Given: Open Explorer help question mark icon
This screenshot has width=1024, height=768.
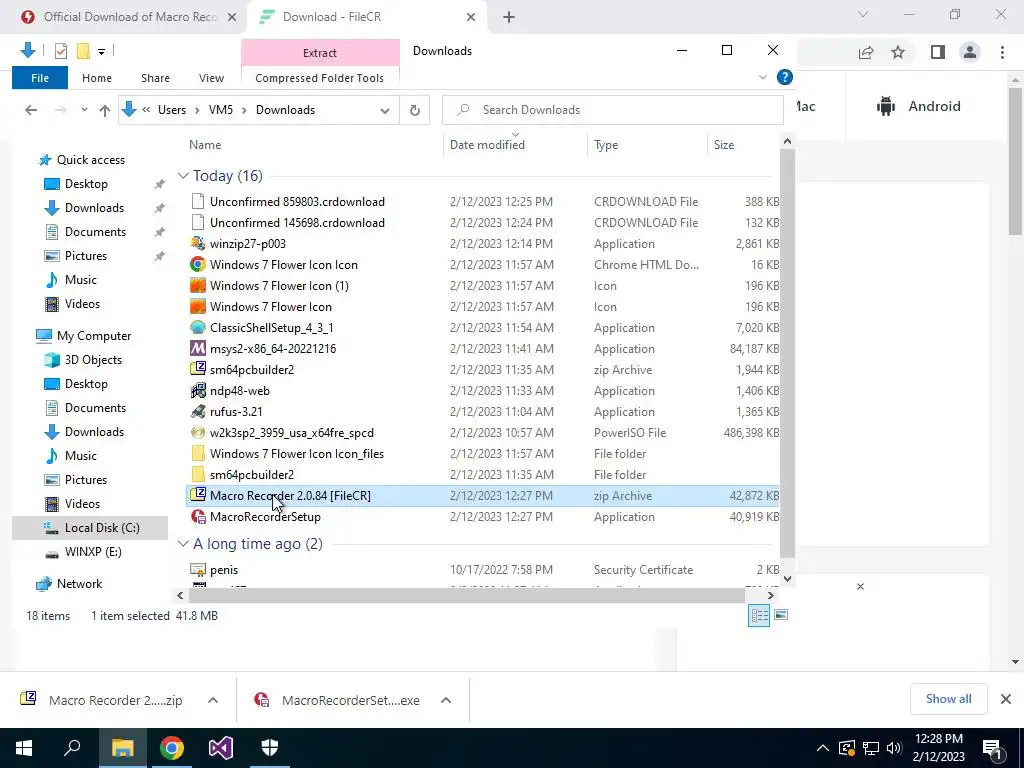Looking at the screenshot, I should 784,77.
